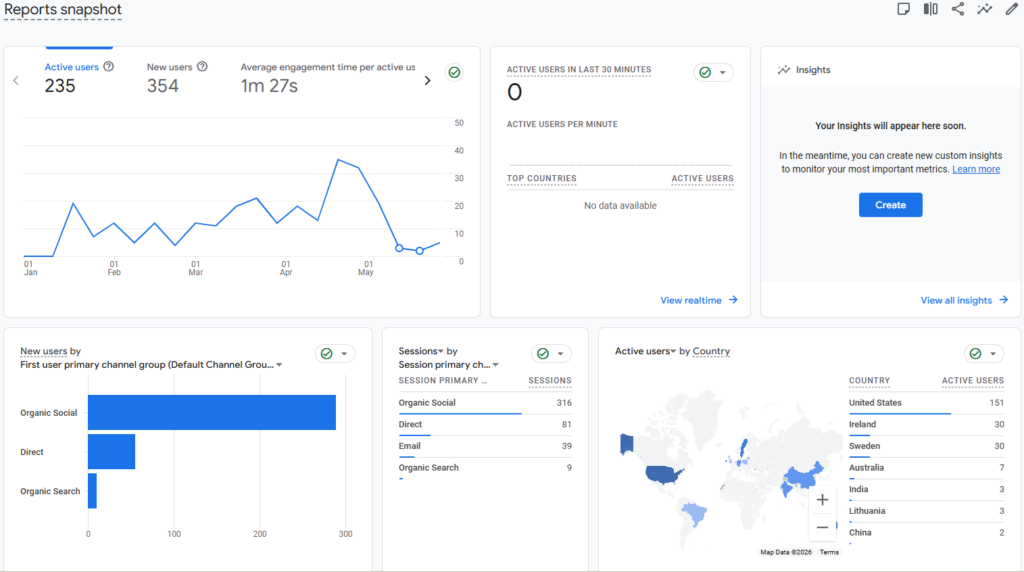1024x572 pixels.
Task: Click United States on the map
Action: [663, 475]
